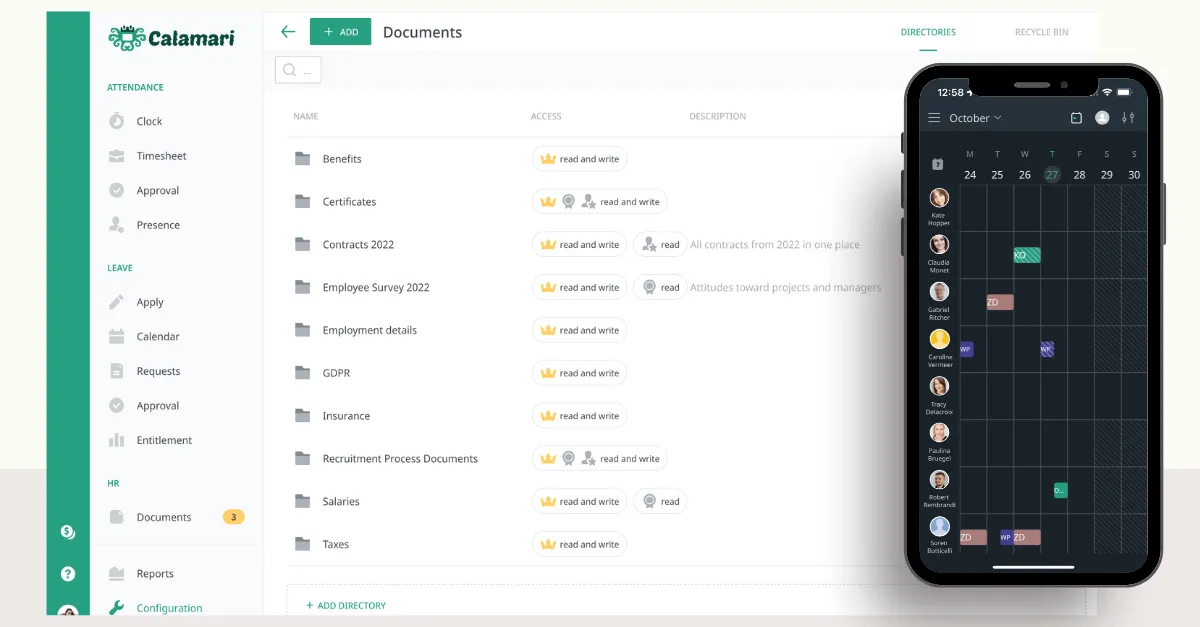
Task: Tap the profile avatar in the mobile header
Action: click(x=1101, y=117)
